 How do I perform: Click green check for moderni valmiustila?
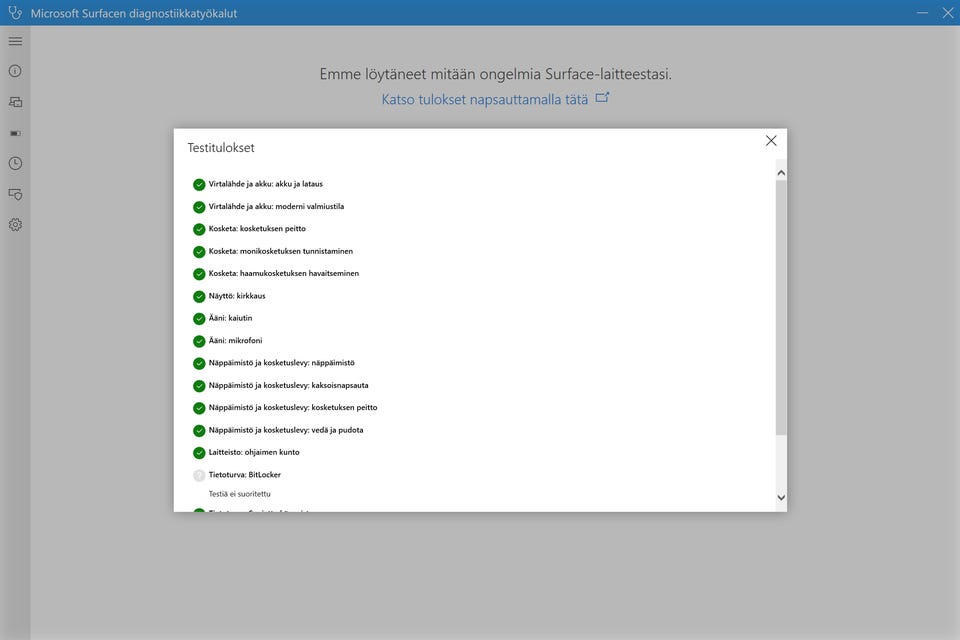point(199,207)
